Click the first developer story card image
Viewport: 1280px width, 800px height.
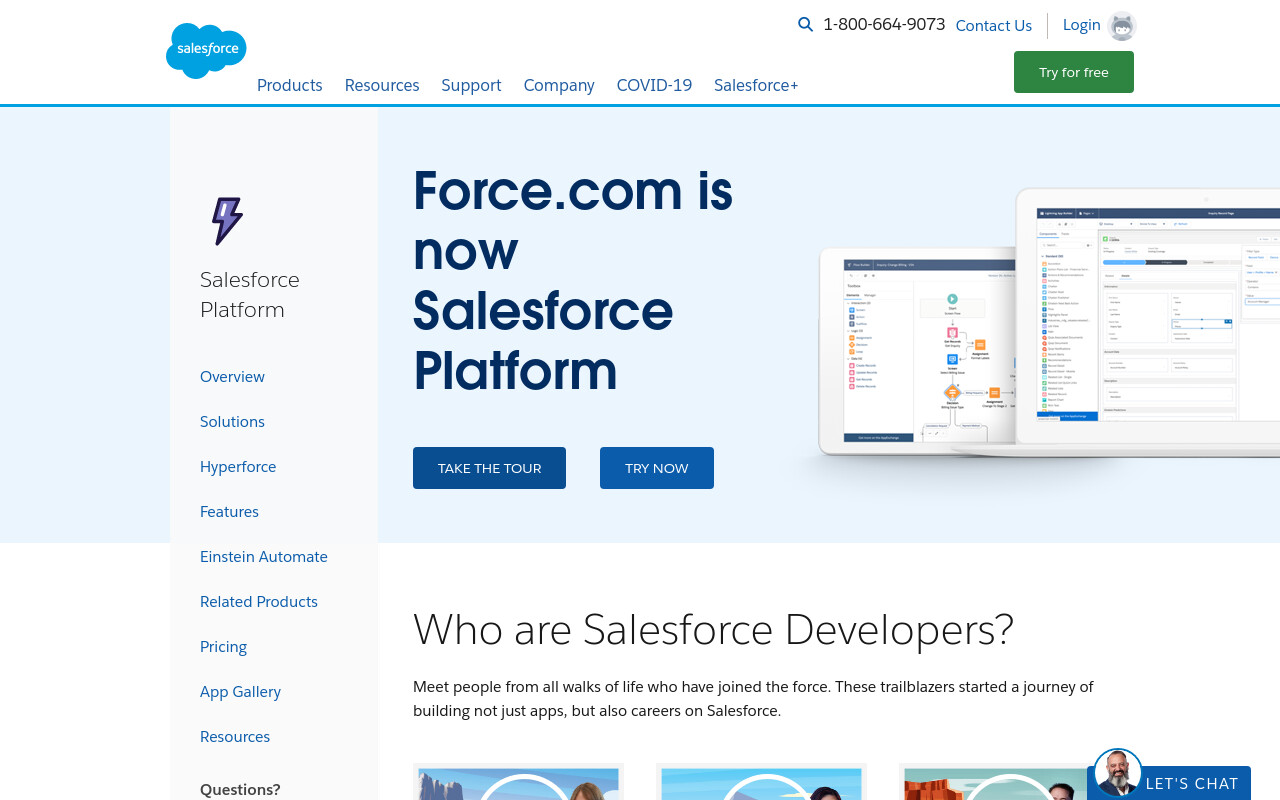pos(518,782)
